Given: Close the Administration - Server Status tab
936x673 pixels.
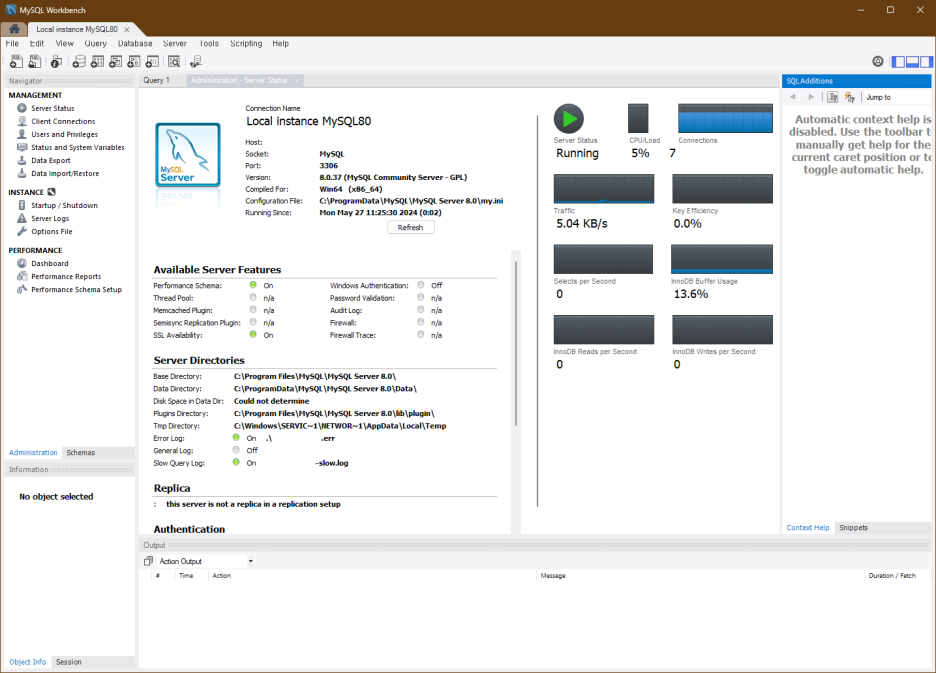Looking at the screenshot, I should [x=297, y=81].
